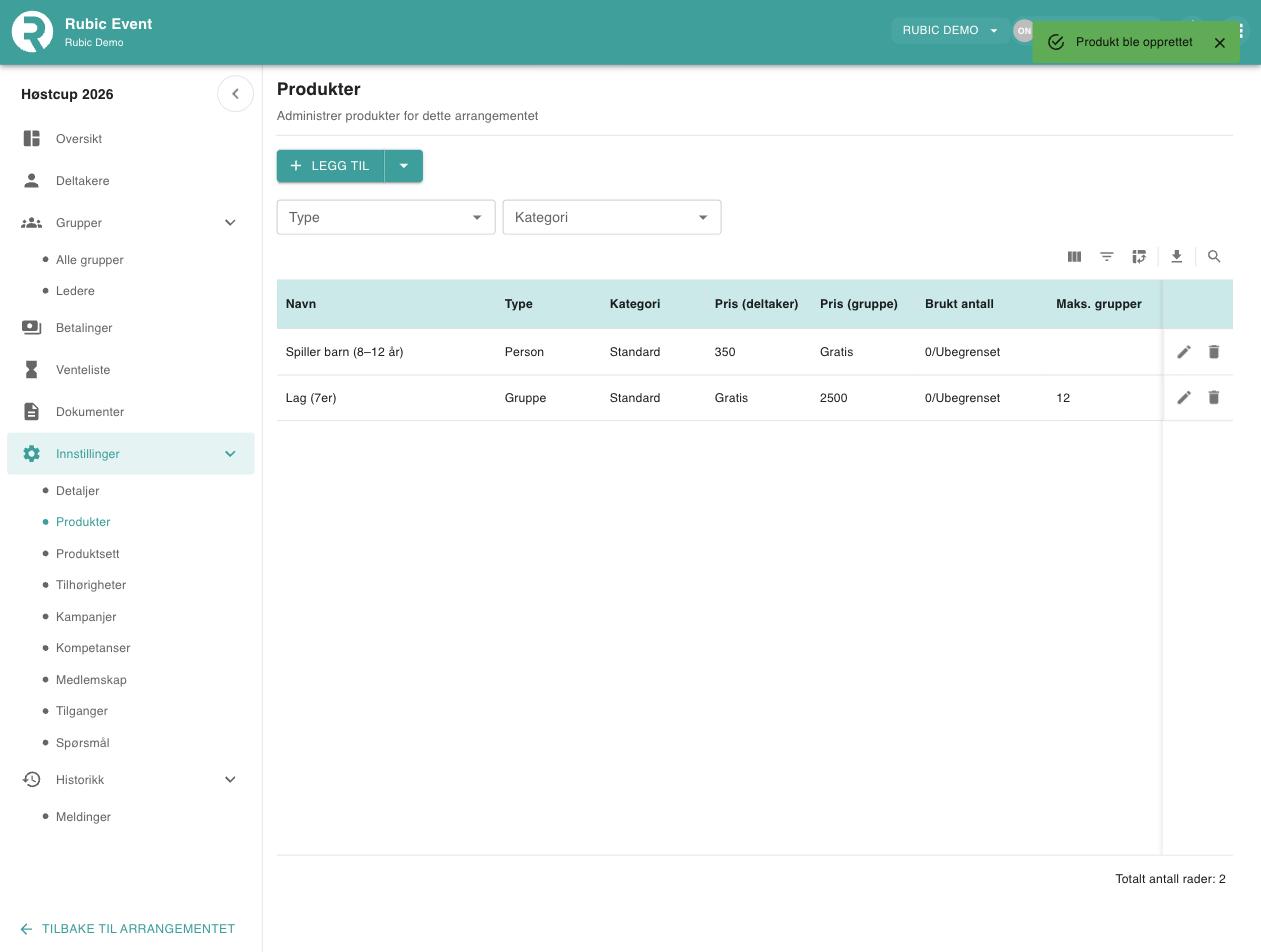Click the 'Totalt antall rader: 2' footer text
1261x952 pixels.
1170,879
